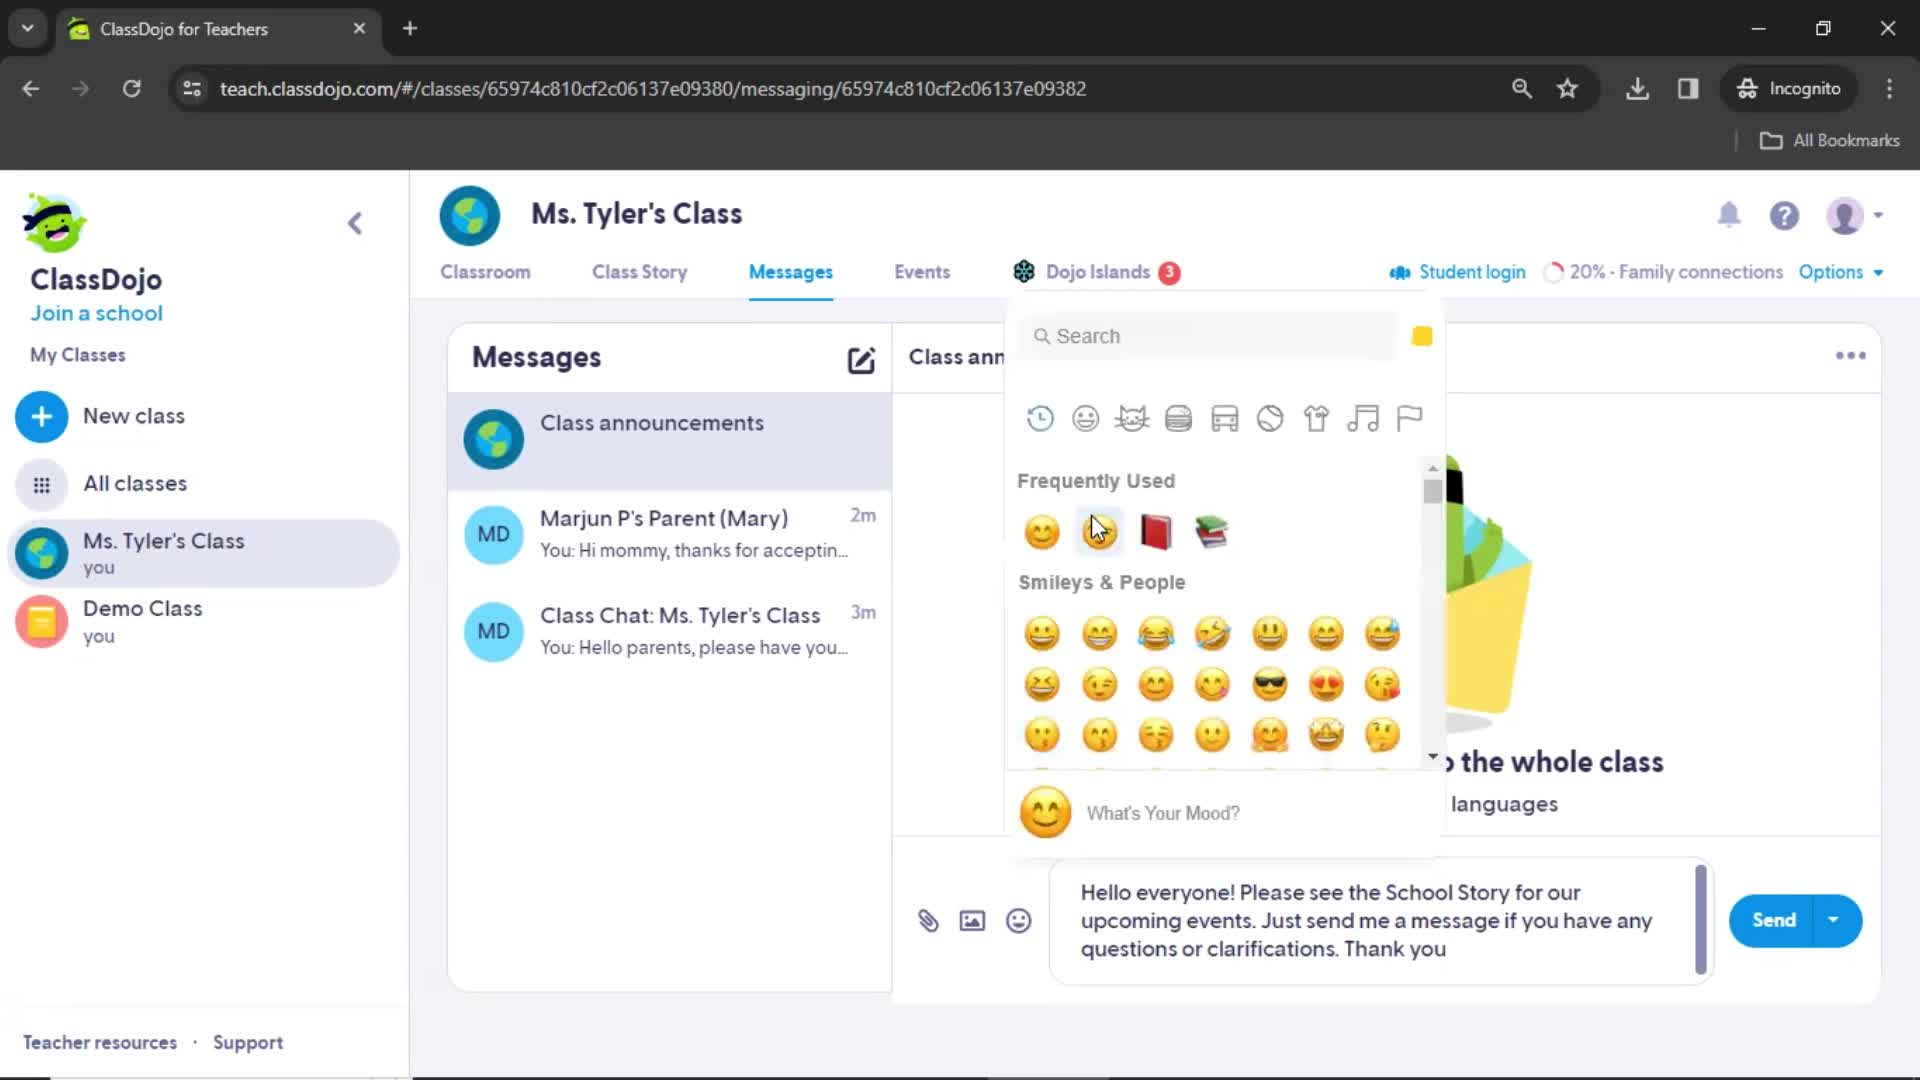Toggle the emoji picker smiley icon
1920x1080 pixels.
click(1018, 921)
